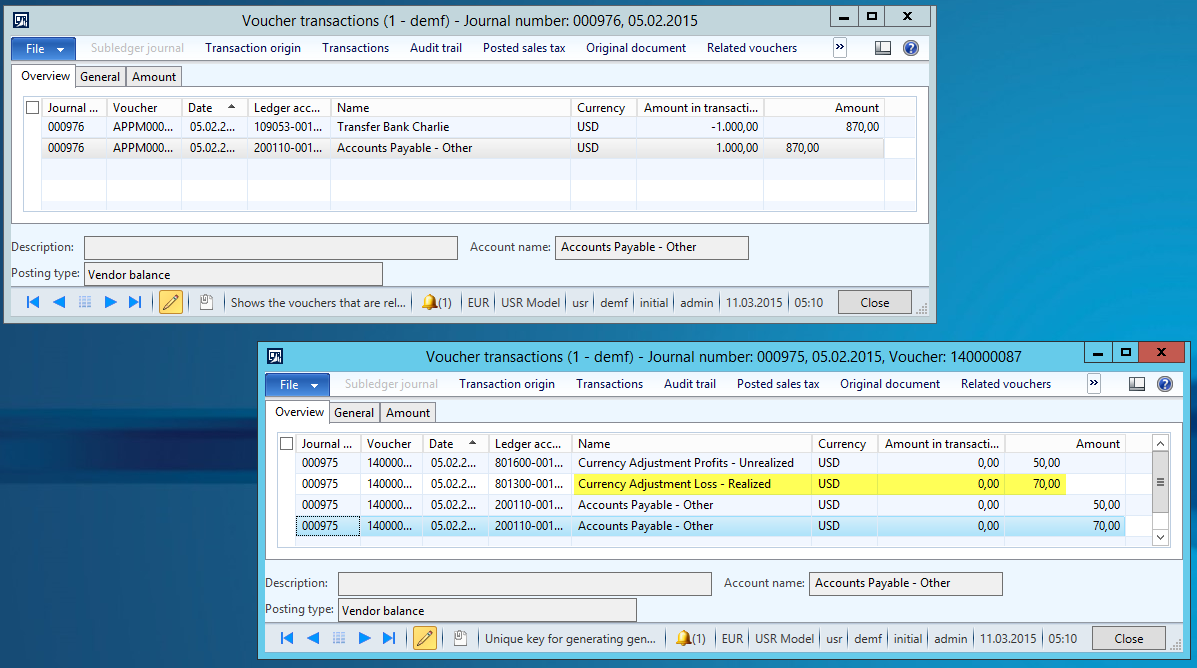
Task: Click the edit pencil icon in the lower window
Action: point(425,638)
